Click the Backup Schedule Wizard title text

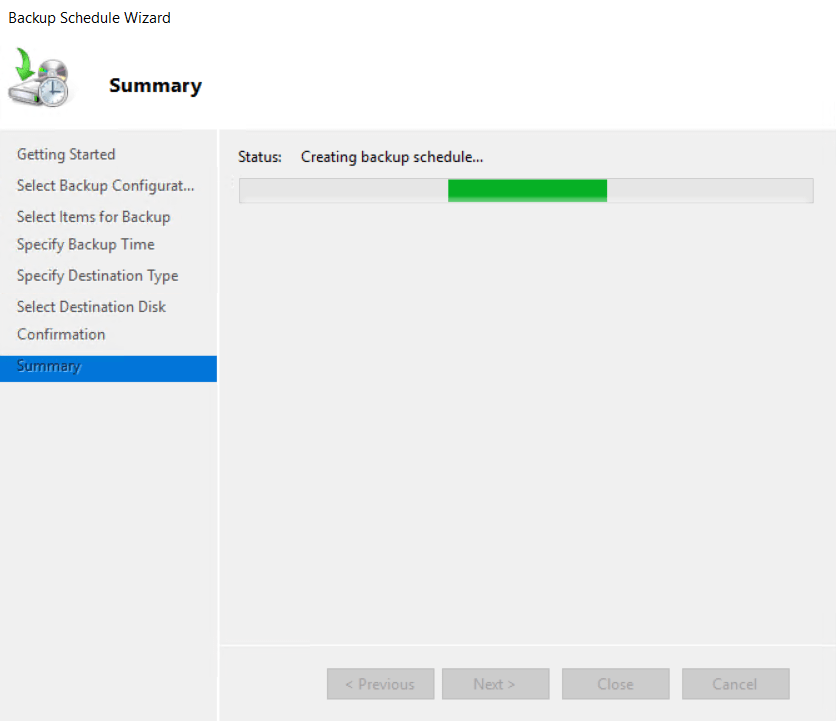point(89,18)
